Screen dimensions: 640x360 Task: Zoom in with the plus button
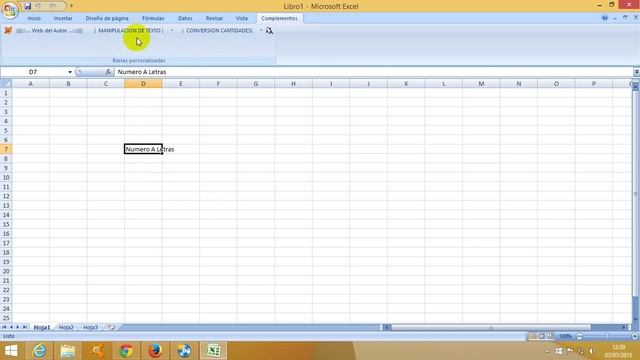coord(635,336)
